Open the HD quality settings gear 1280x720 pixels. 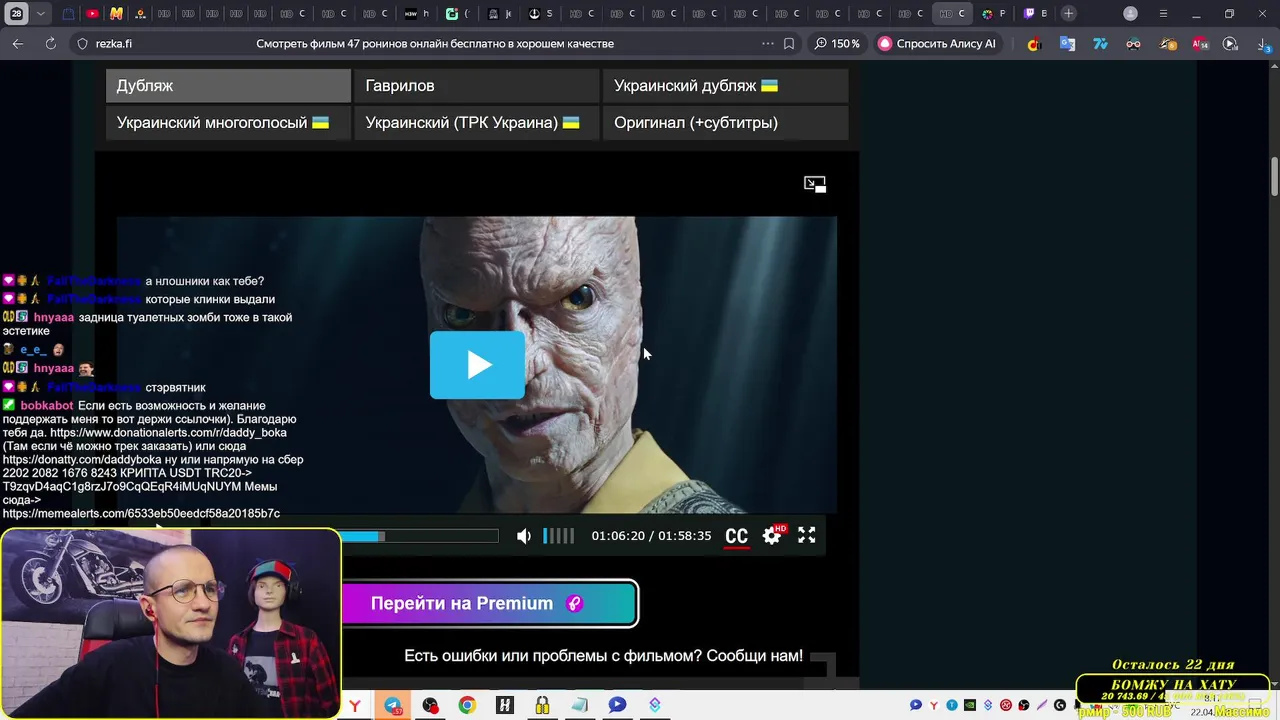tap(772, 535)
